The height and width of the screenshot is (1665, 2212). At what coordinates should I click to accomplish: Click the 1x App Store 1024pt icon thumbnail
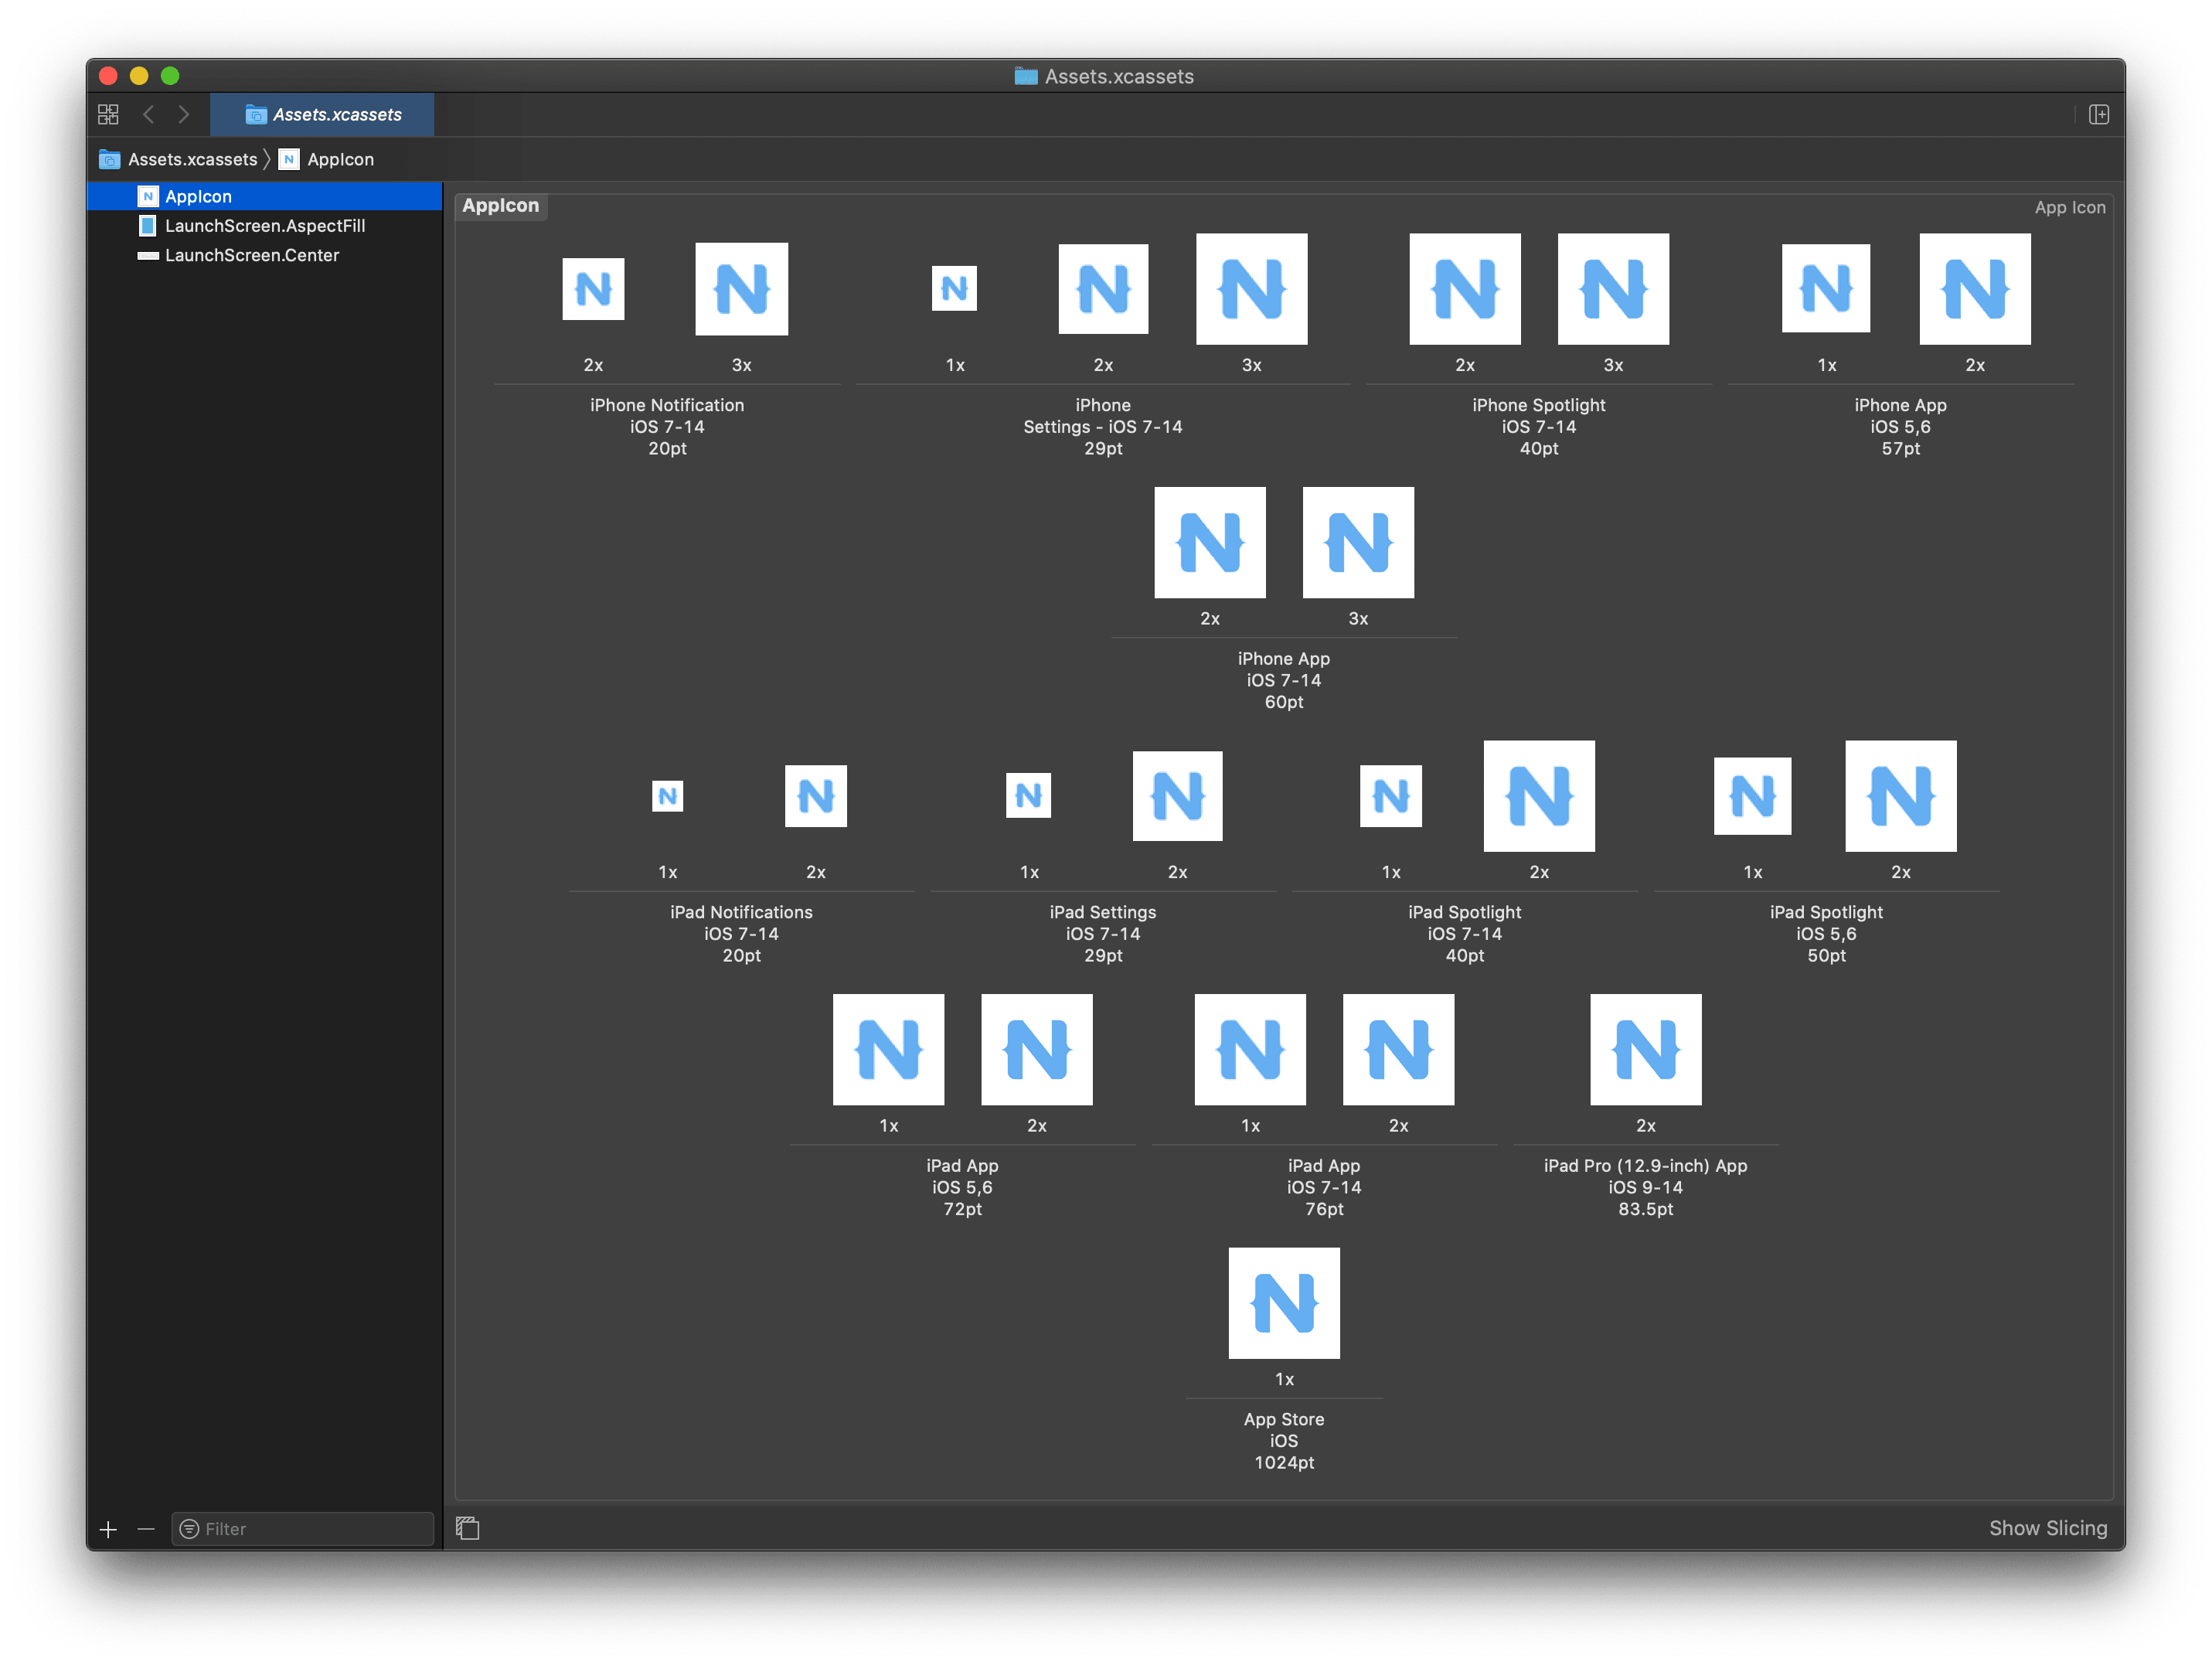1284,1303
